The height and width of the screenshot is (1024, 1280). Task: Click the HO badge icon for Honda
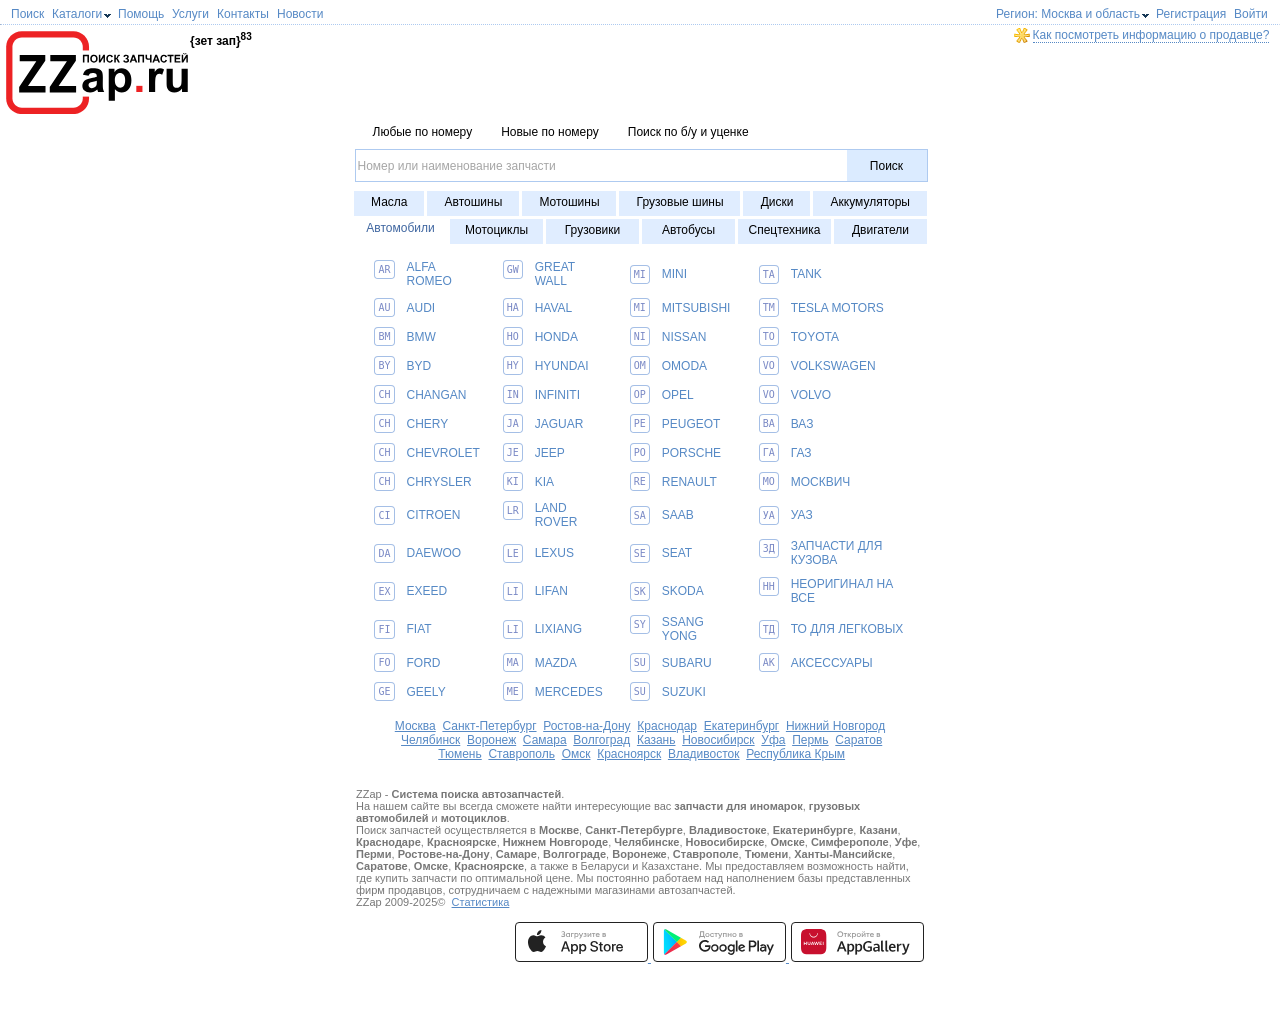(x=513, y=337)
